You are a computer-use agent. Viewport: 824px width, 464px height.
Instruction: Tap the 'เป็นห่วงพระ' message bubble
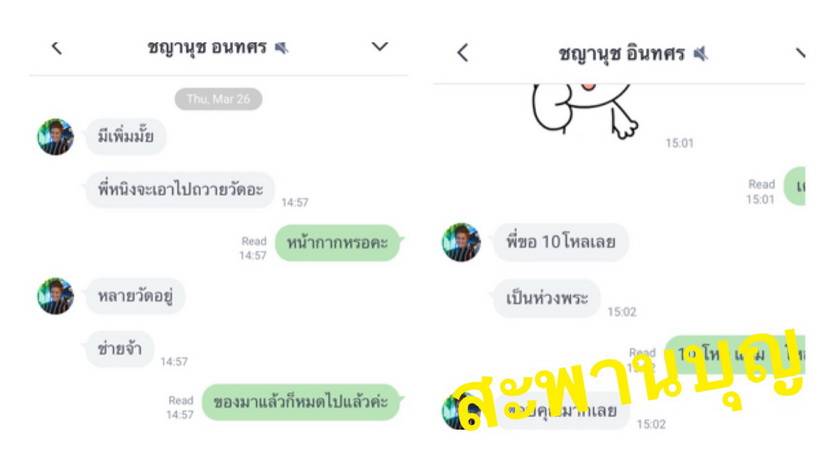coord(547,298)
